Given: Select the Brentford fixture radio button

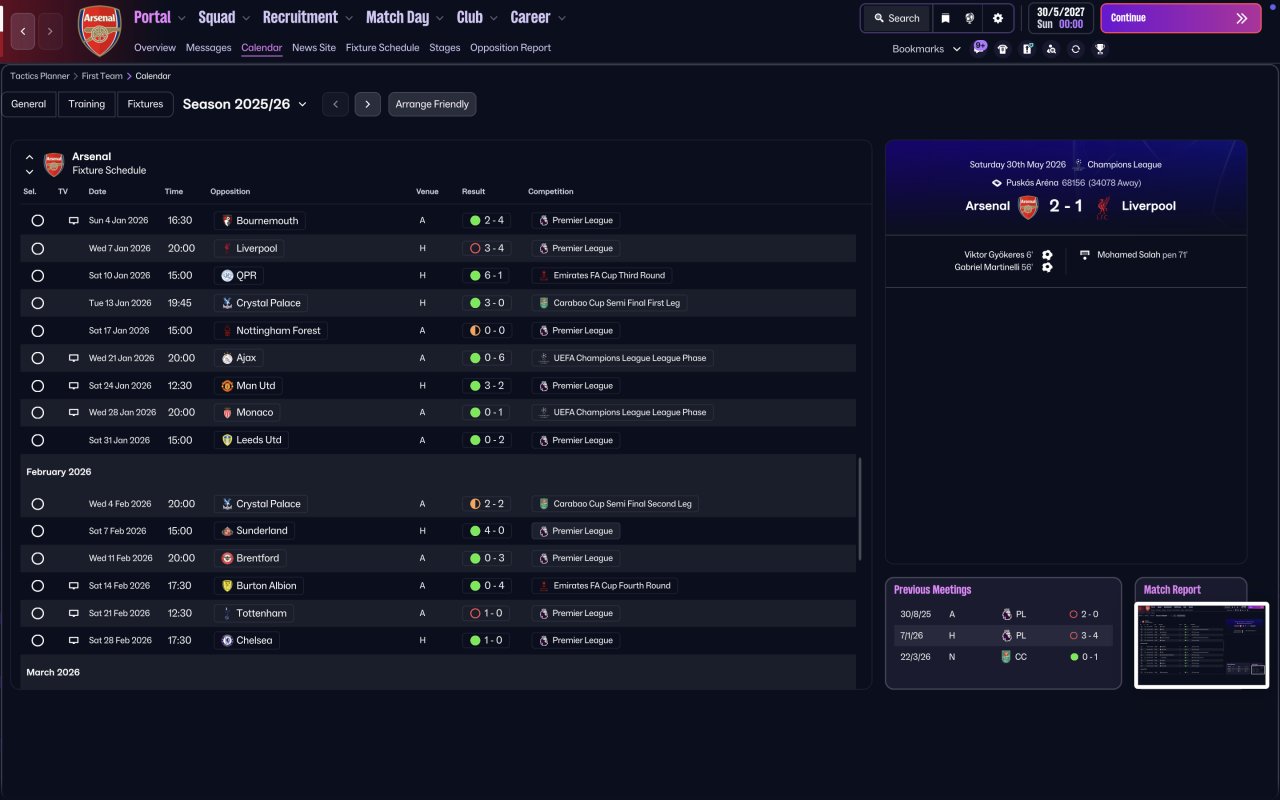Looking at the screenshot, I should 37,558.
